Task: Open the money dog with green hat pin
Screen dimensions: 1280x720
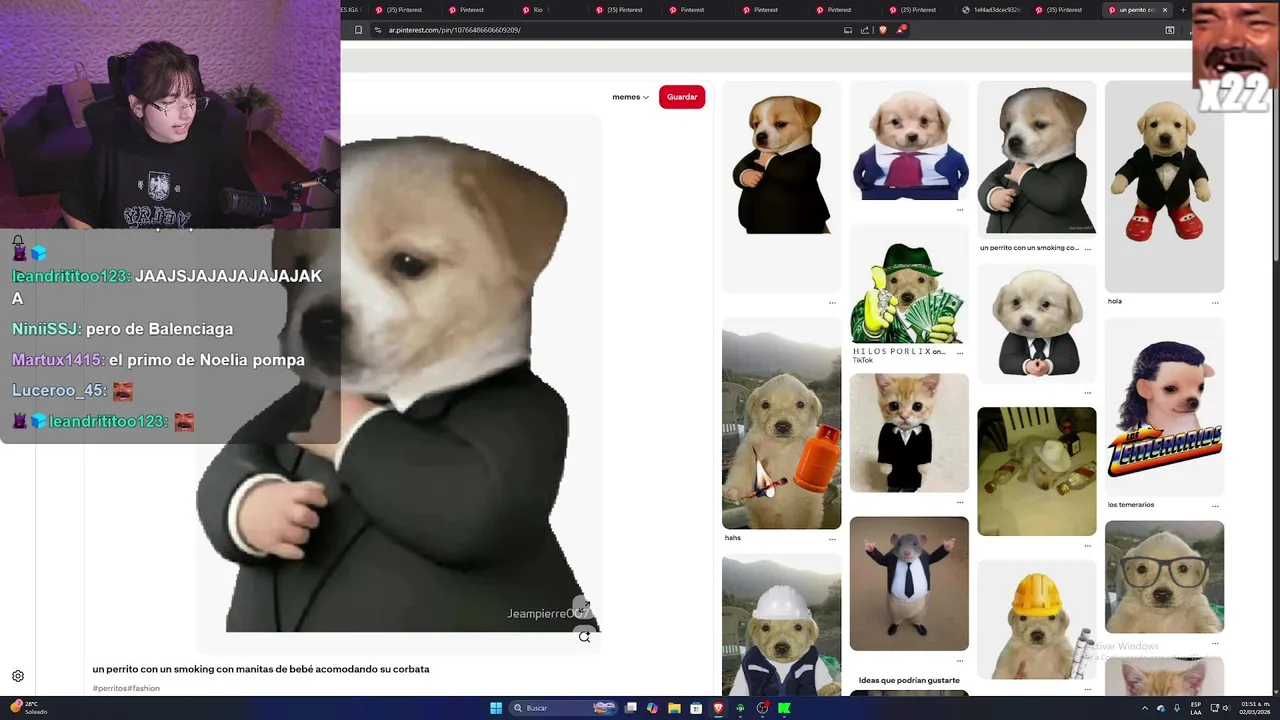Action: (x=908, y=284)
